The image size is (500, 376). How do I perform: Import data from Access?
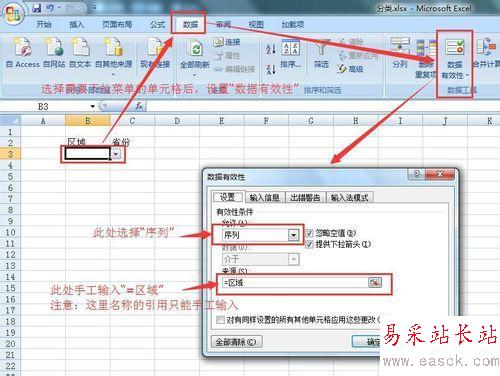click(x=23, y=52)
